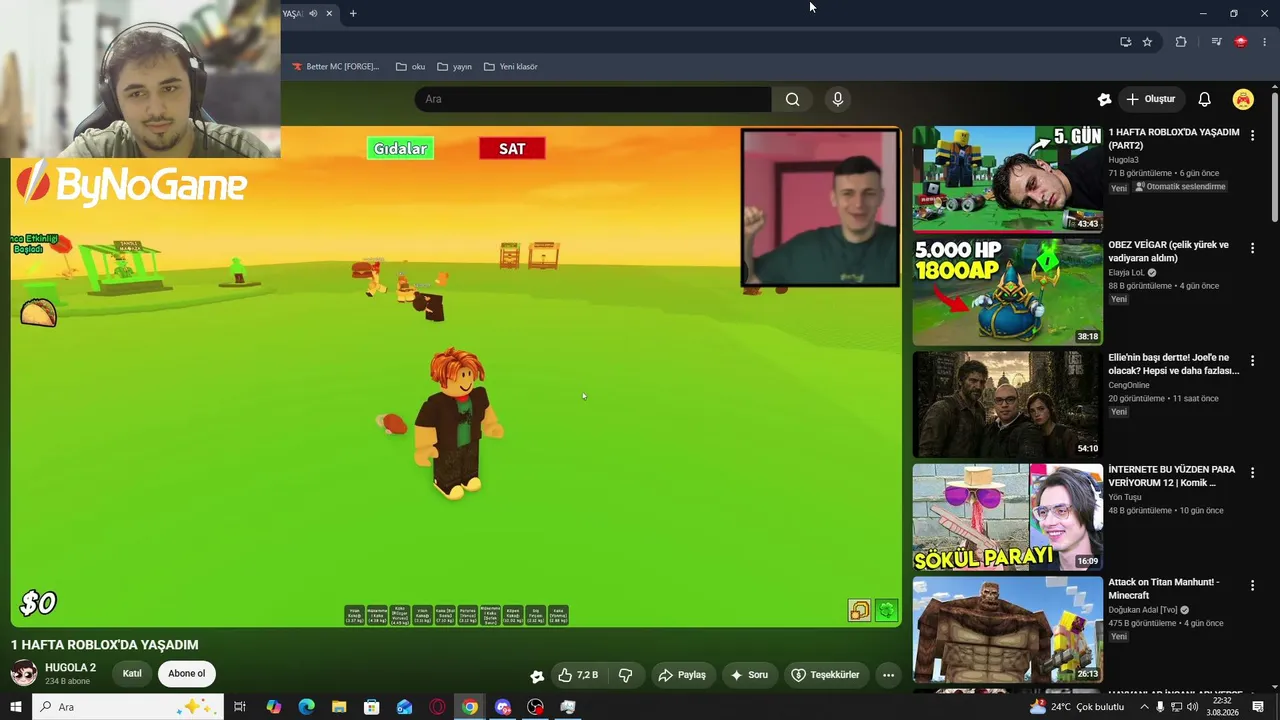
Task: Open more options for Attack on Titan Manhunt
Action: [x=1252, y=585]
